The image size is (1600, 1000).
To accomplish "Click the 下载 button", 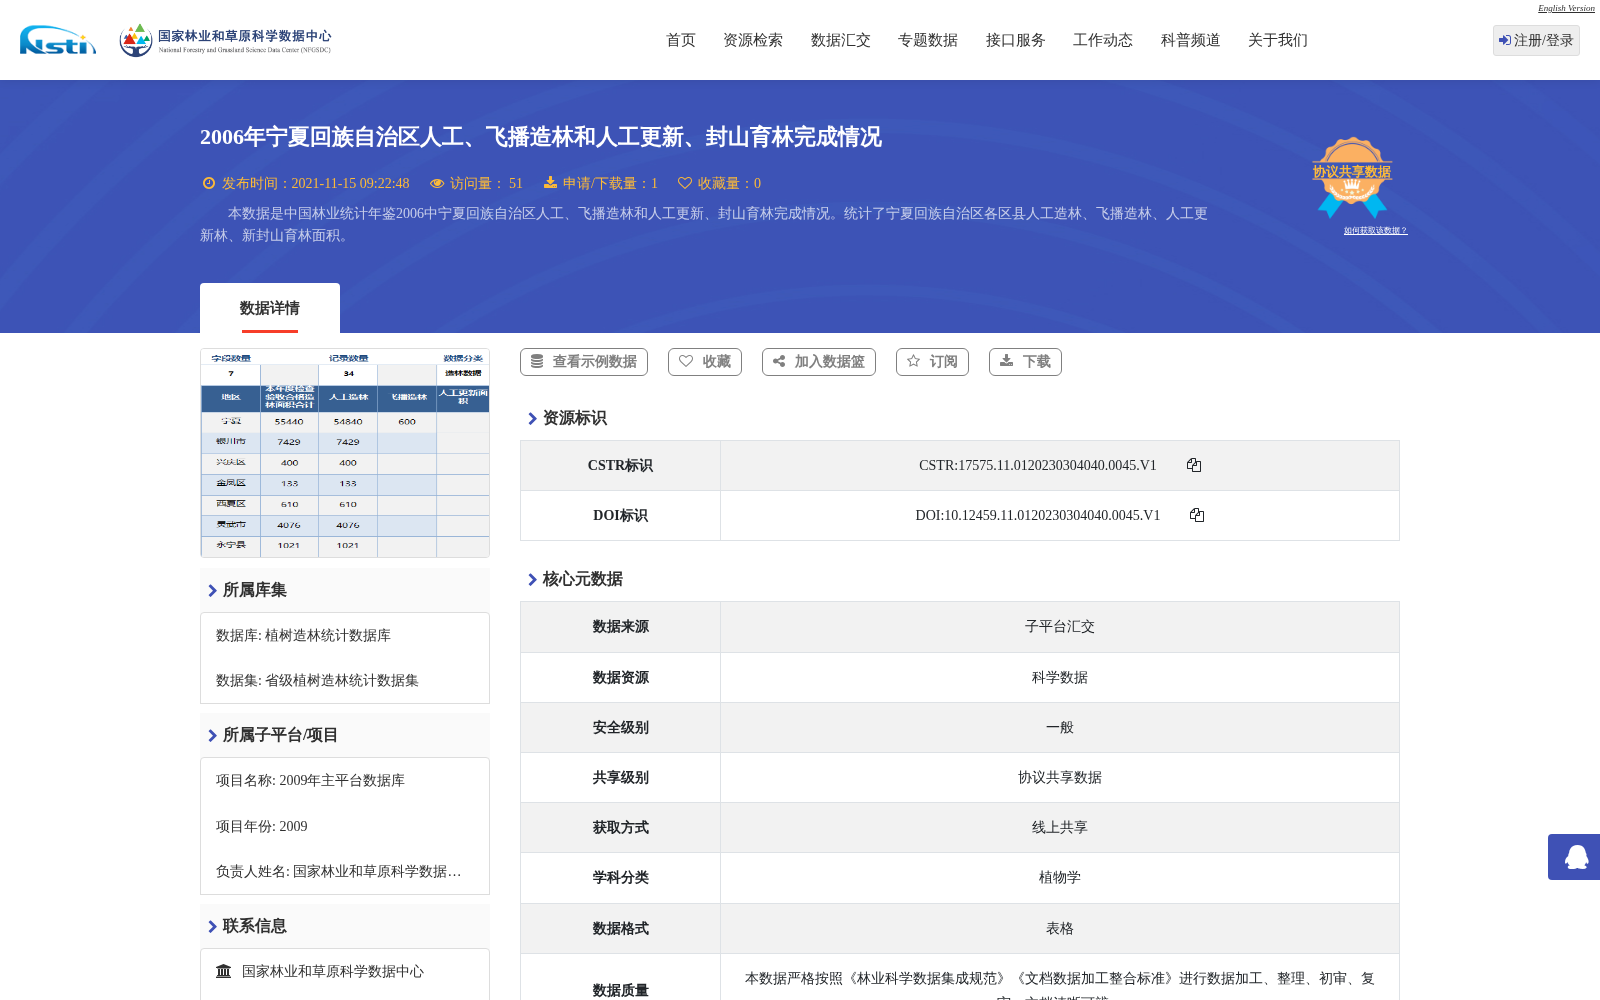I will [x=1025, y=362].
